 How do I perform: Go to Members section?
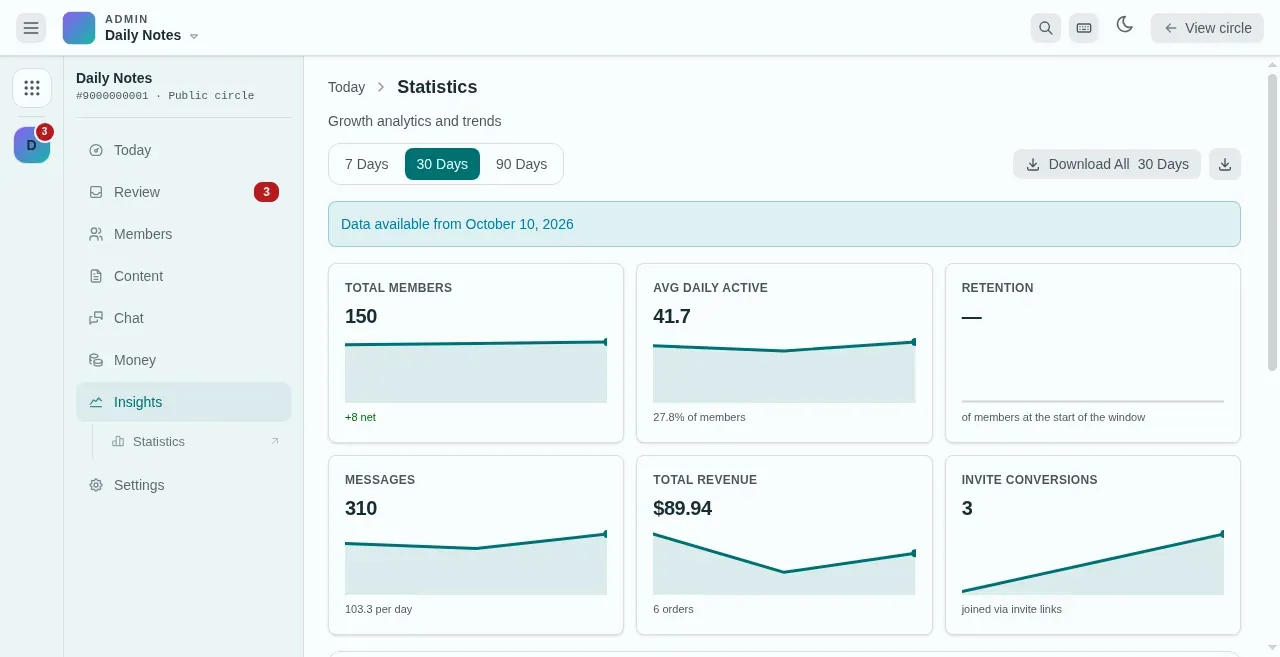184,234
